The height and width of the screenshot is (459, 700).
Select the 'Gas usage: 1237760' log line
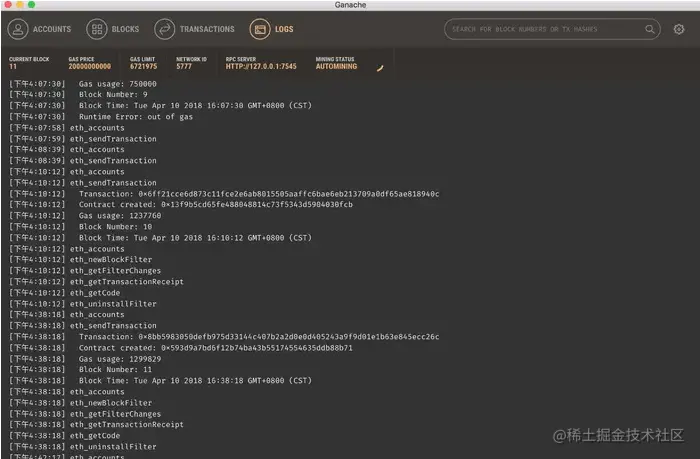(85, 216)
